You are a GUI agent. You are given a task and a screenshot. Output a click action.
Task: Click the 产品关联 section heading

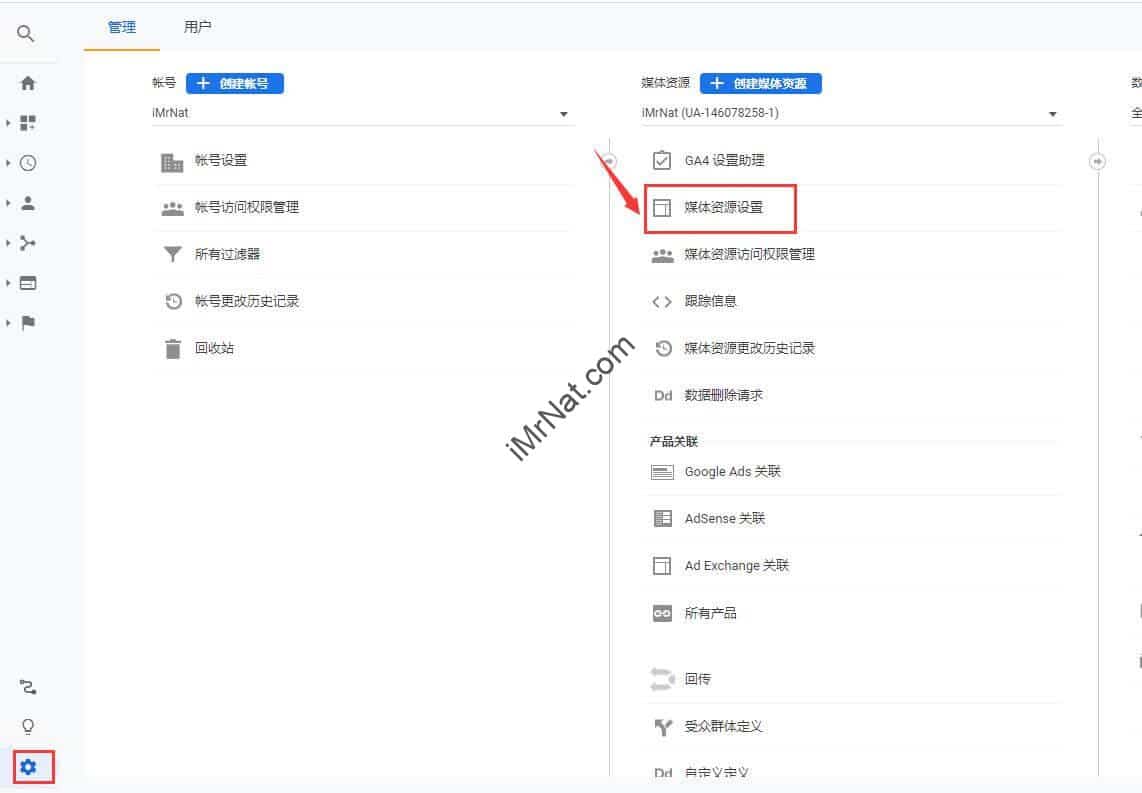[674, 441]
